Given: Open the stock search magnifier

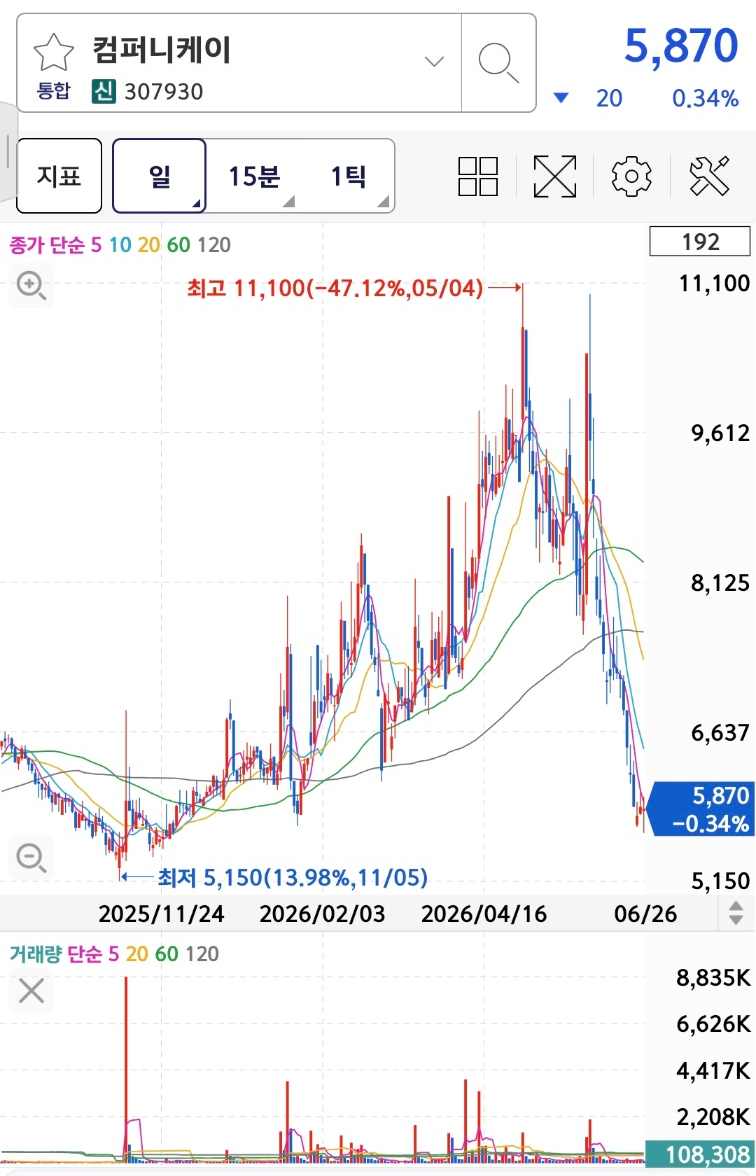Looking at the screenshot, I should click(499, 63).
